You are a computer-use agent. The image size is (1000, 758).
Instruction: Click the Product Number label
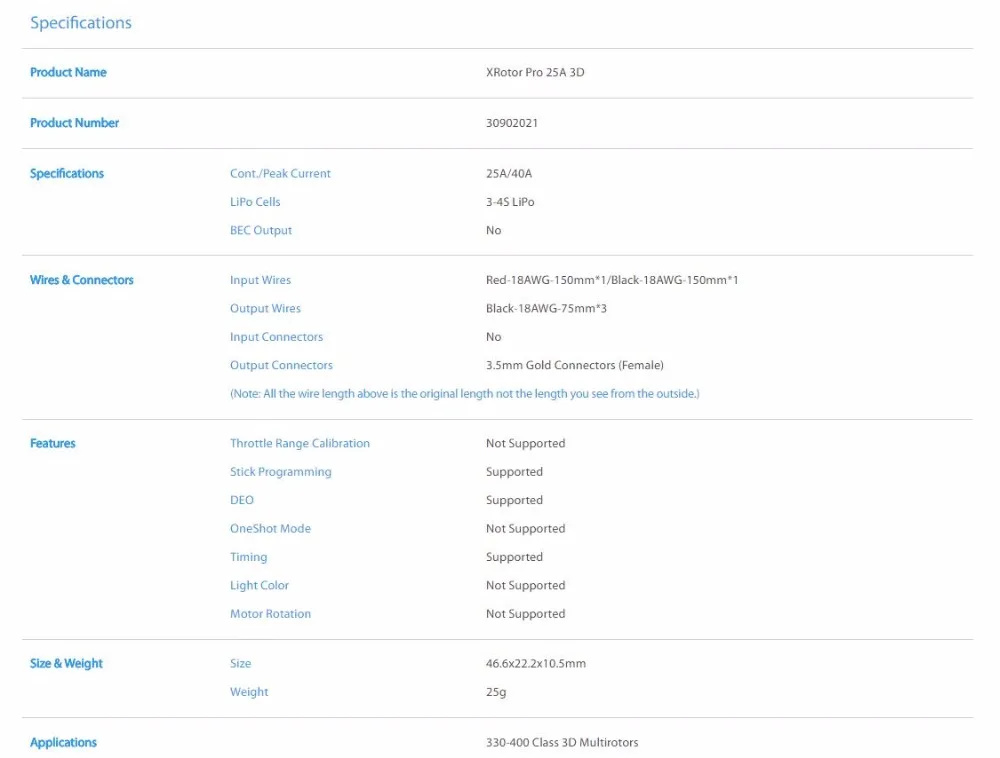[x=75, y=123]
